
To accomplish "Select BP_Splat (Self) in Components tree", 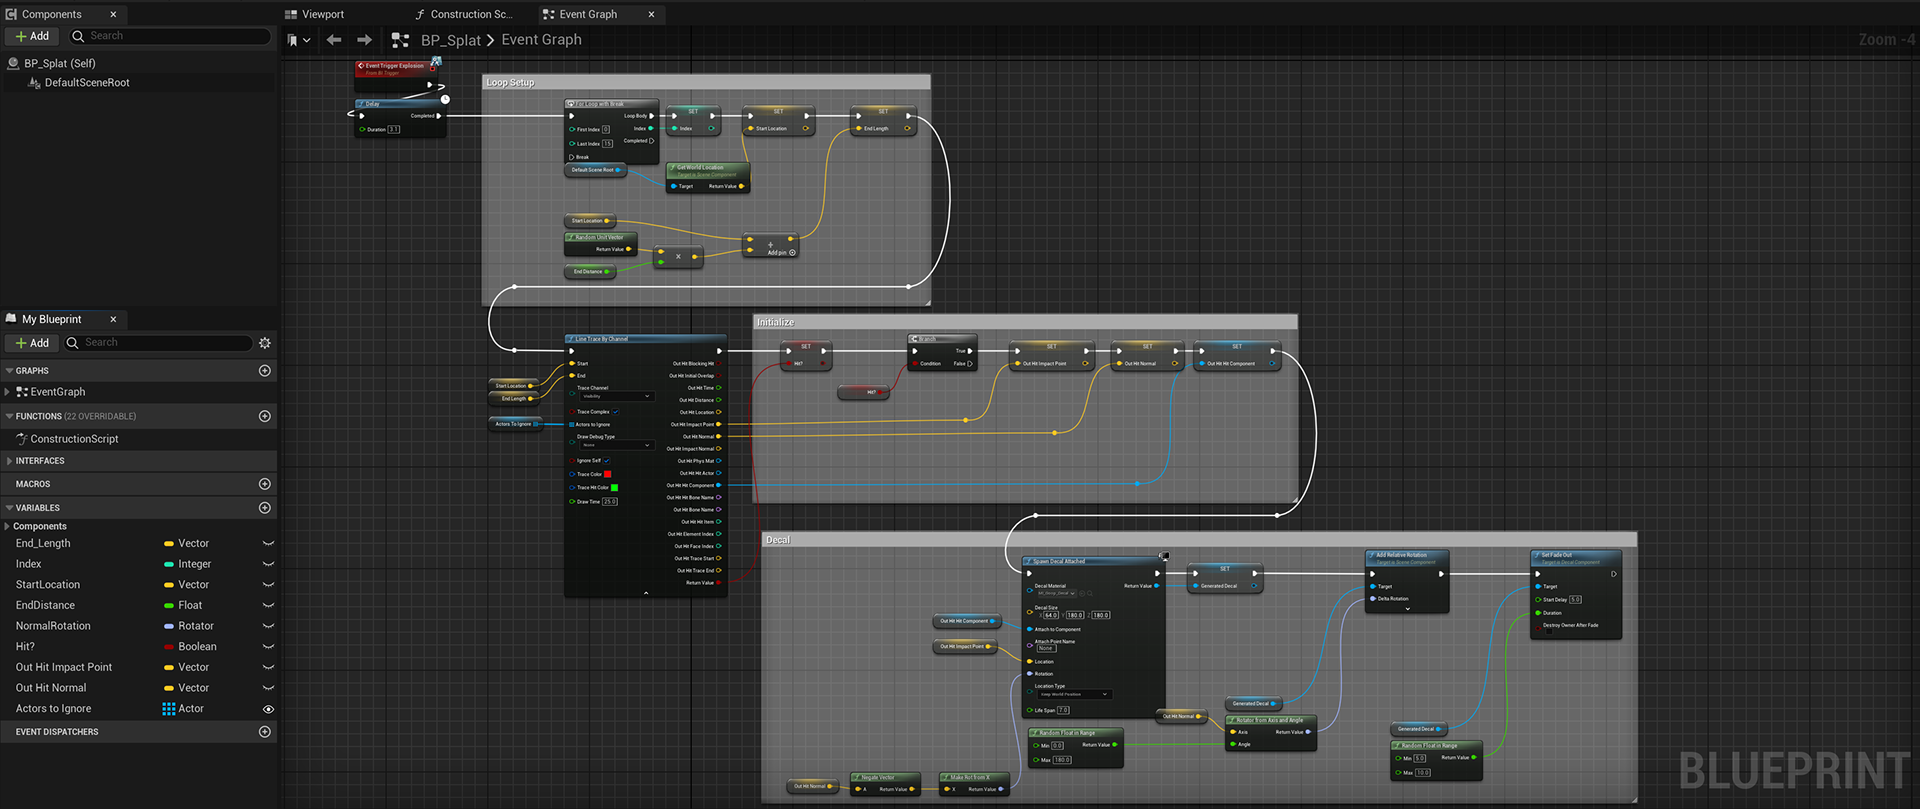I will 60,63.
